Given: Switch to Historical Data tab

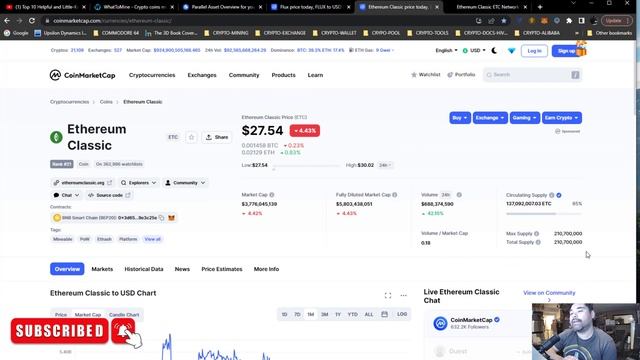Looking at the screenshot, I should (144, 269).
